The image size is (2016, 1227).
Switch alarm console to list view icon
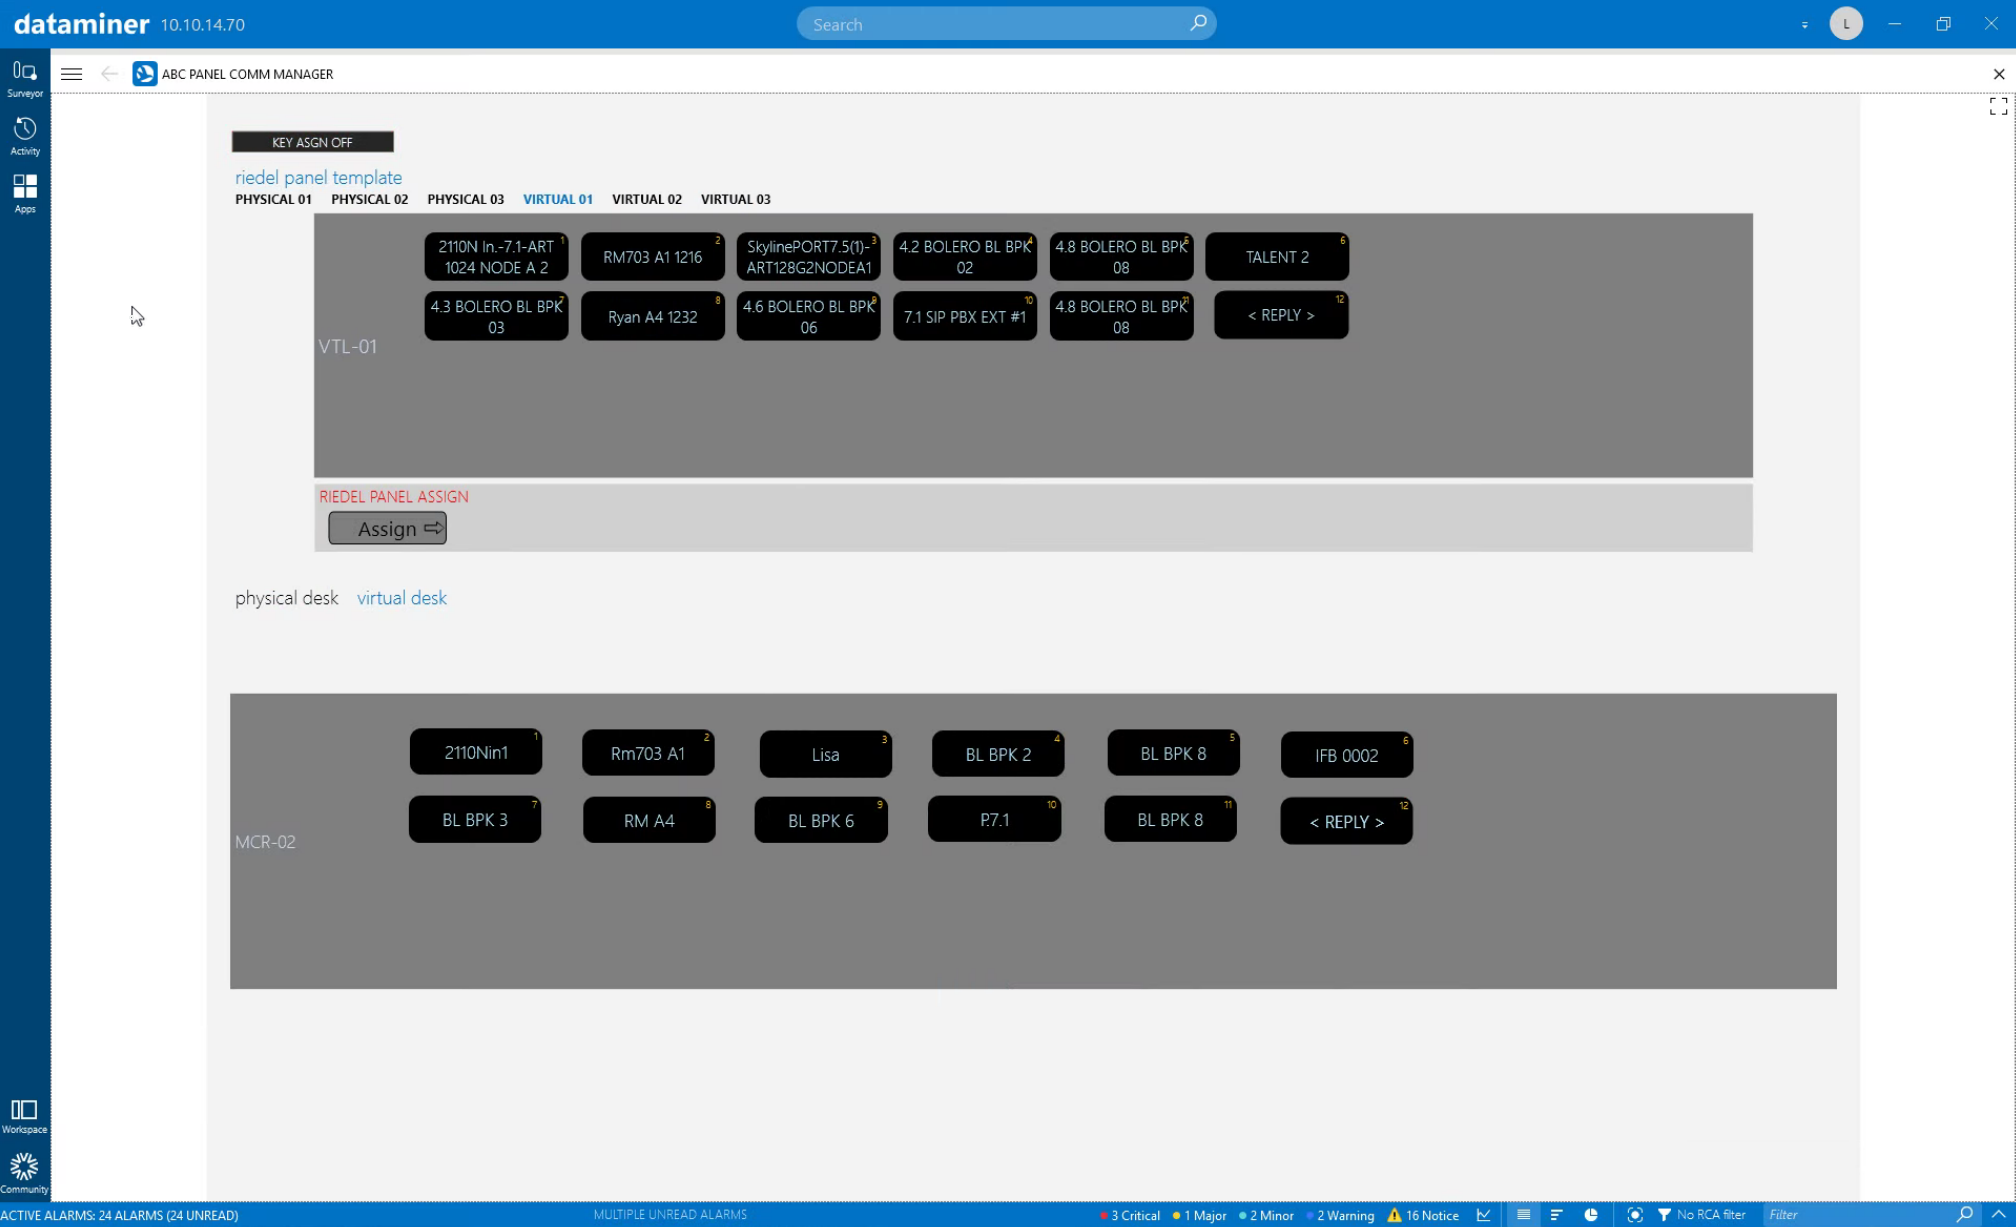[1523, 1215]
